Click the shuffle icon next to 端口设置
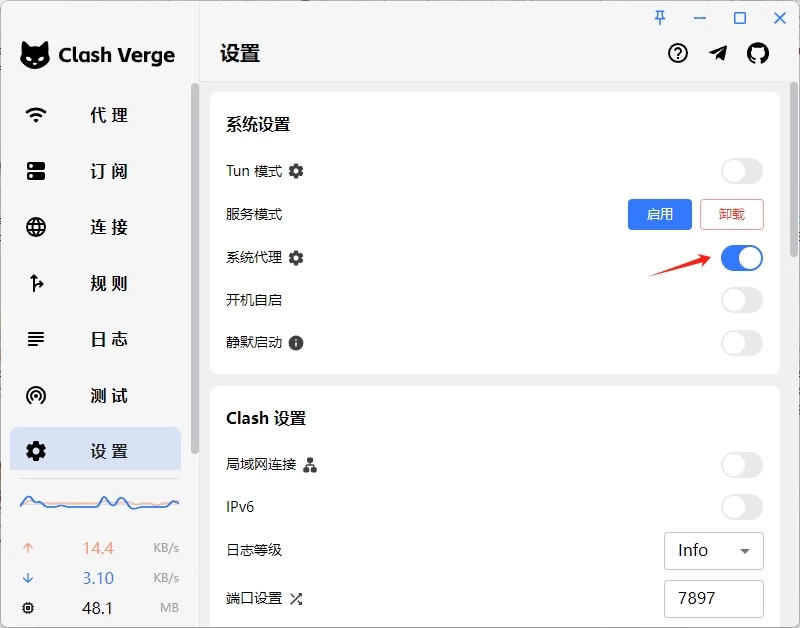 point(296,598)
